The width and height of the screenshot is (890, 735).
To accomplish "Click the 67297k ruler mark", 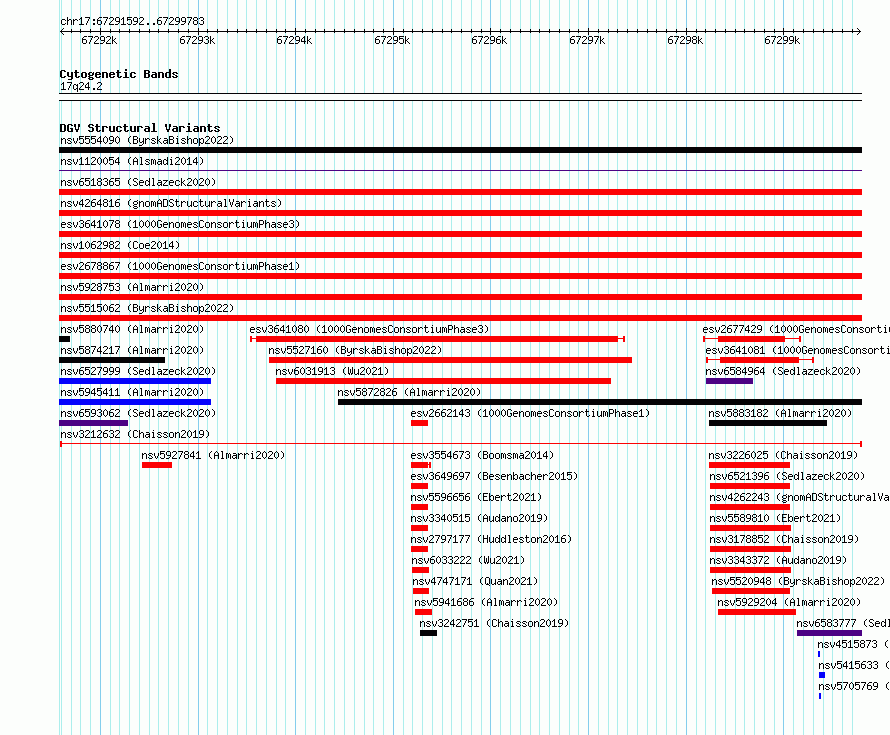I will (x=587, y=40).
